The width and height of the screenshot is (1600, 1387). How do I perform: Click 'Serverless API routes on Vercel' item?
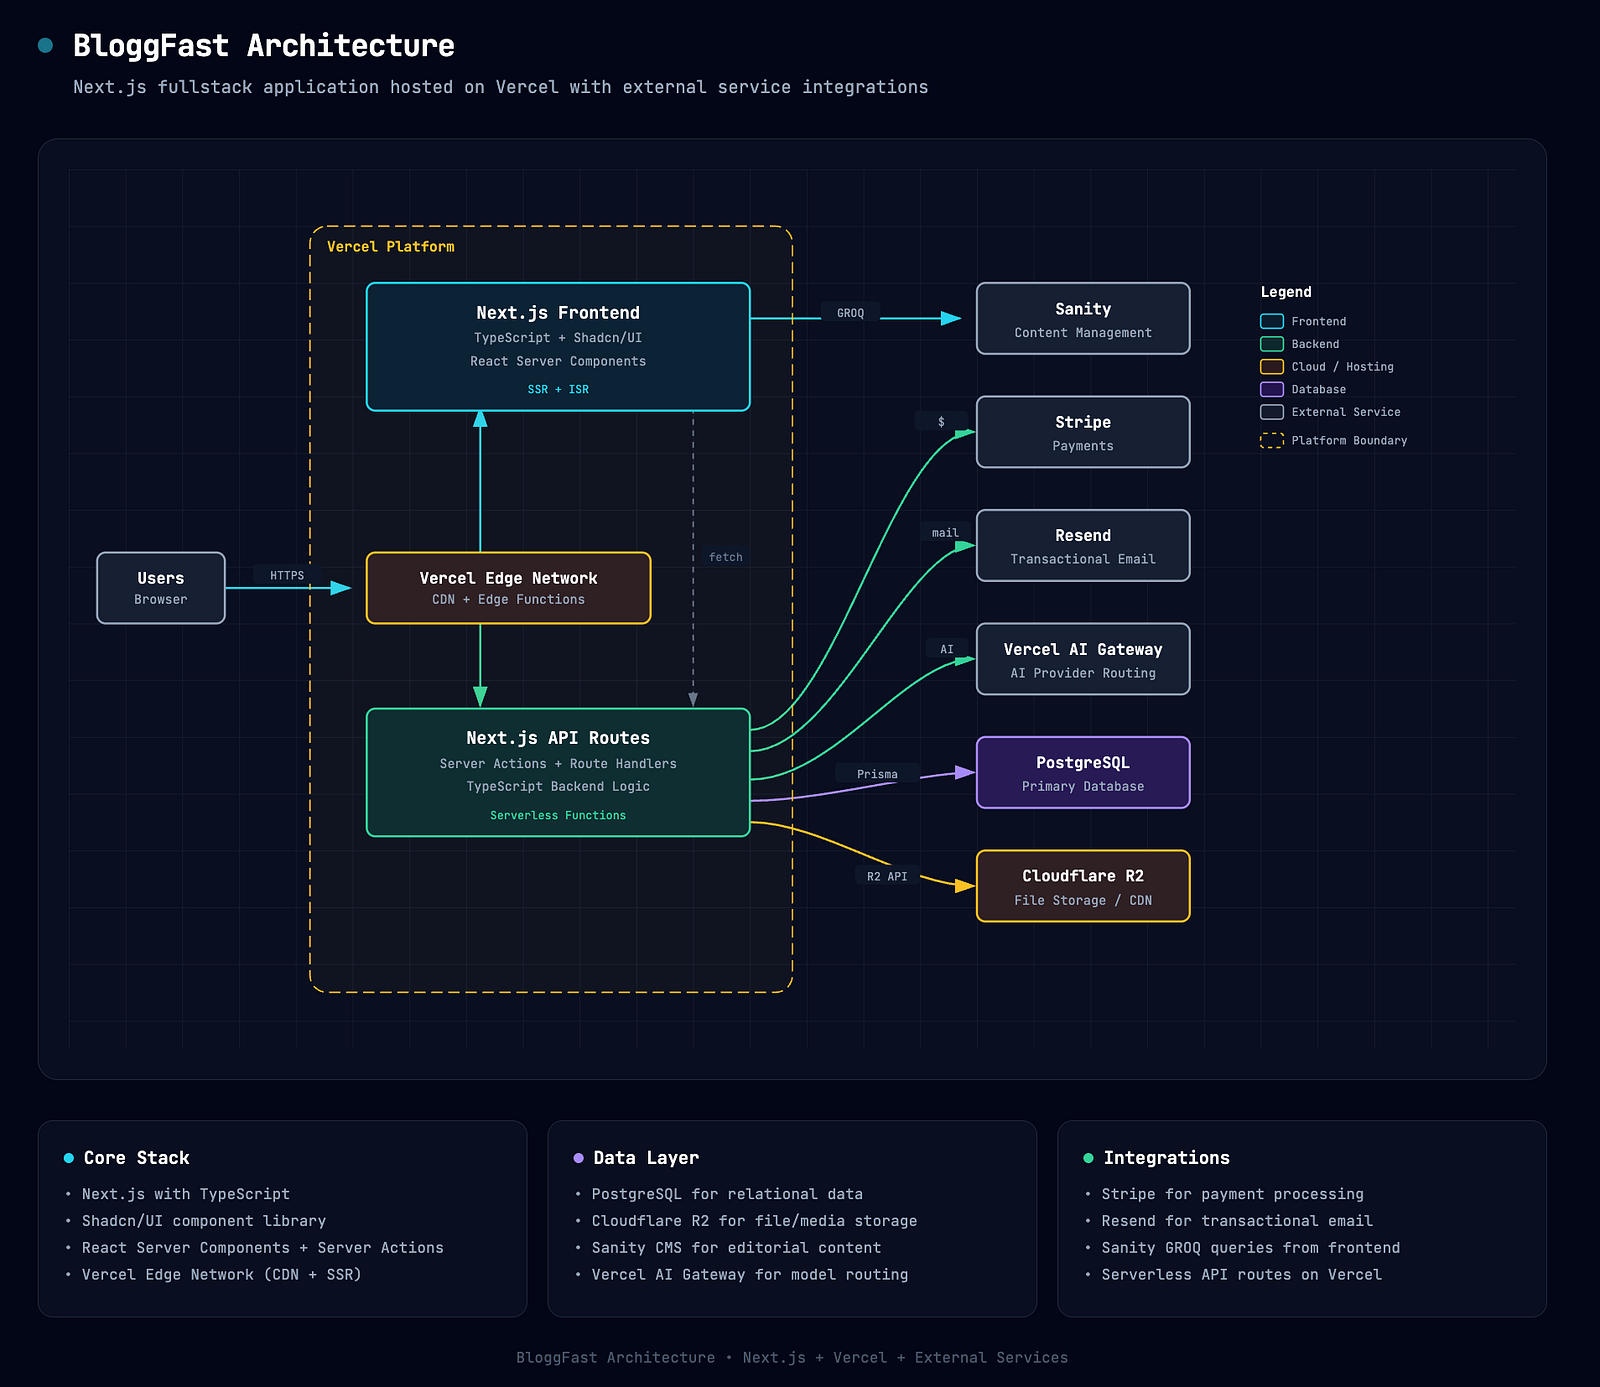pos(1242,1275)
